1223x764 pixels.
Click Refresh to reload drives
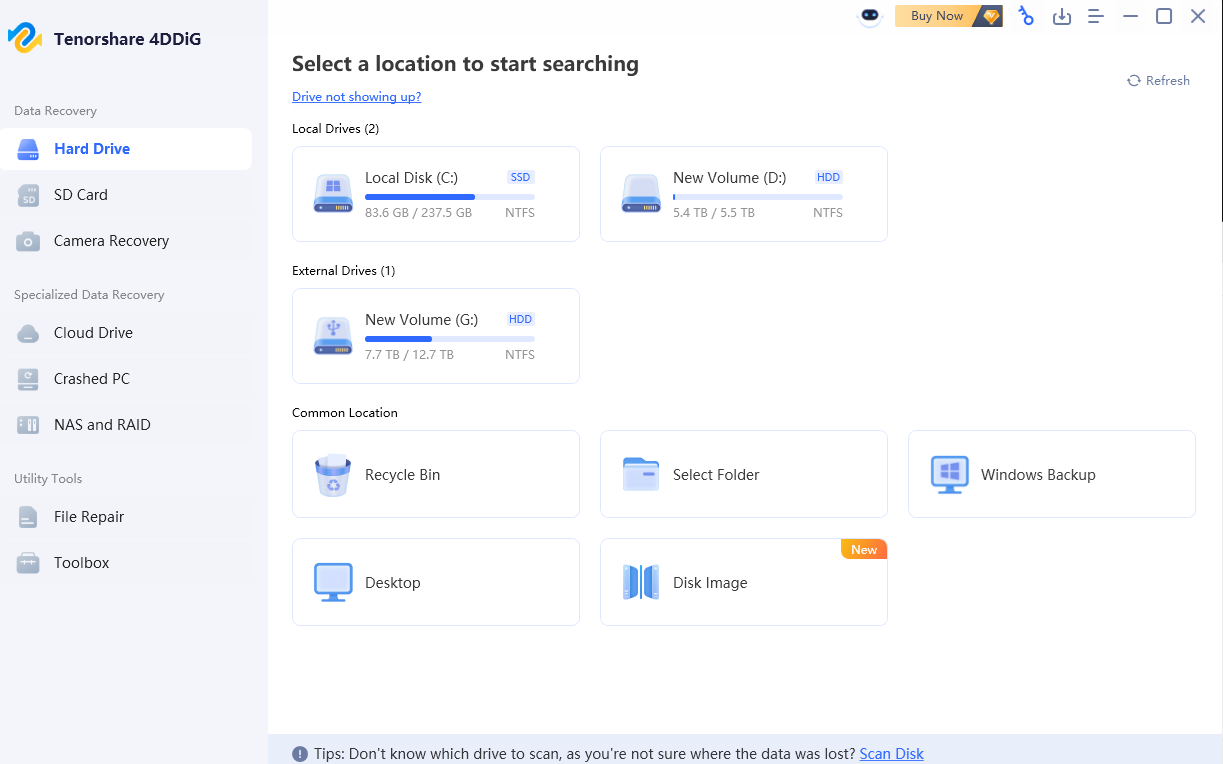(1158, 80)
